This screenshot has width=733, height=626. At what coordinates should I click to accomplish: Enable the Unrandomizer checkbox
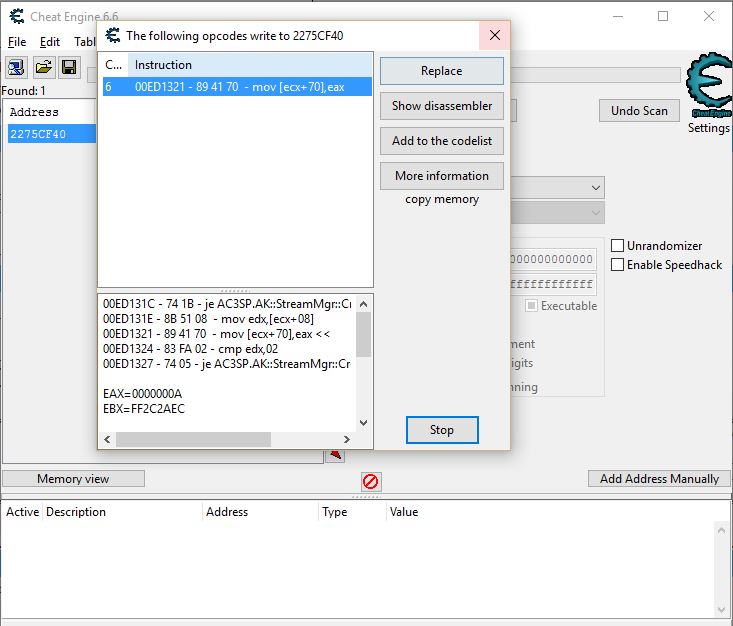(x=617, y=245)
